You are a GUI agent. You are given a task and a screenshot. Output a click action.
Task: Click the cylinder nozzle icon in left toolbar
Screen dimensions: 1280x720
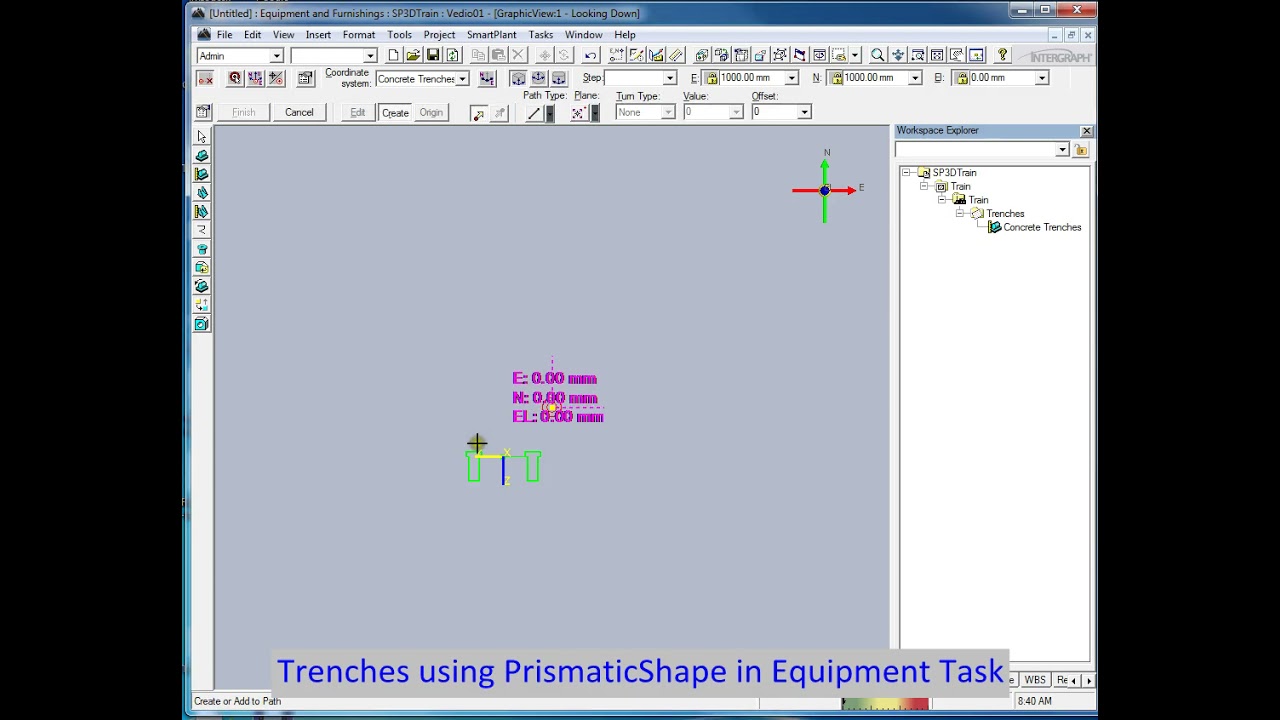pyautogui.click(x=202, y=249)
